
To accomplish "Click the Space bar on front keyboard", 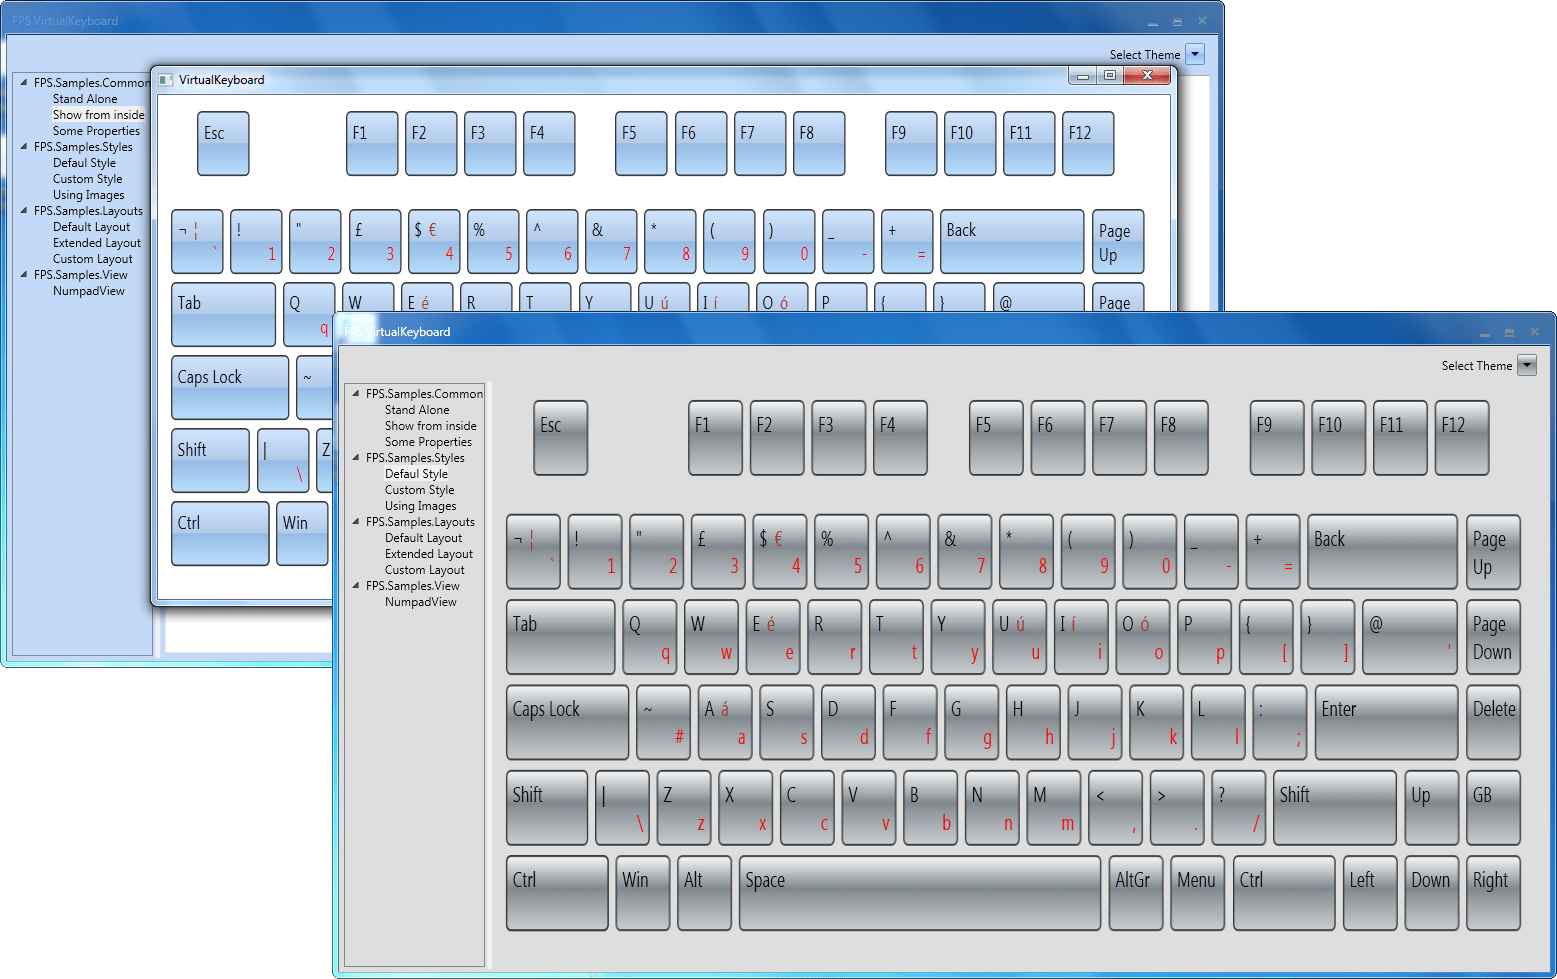I will point(920,893).
